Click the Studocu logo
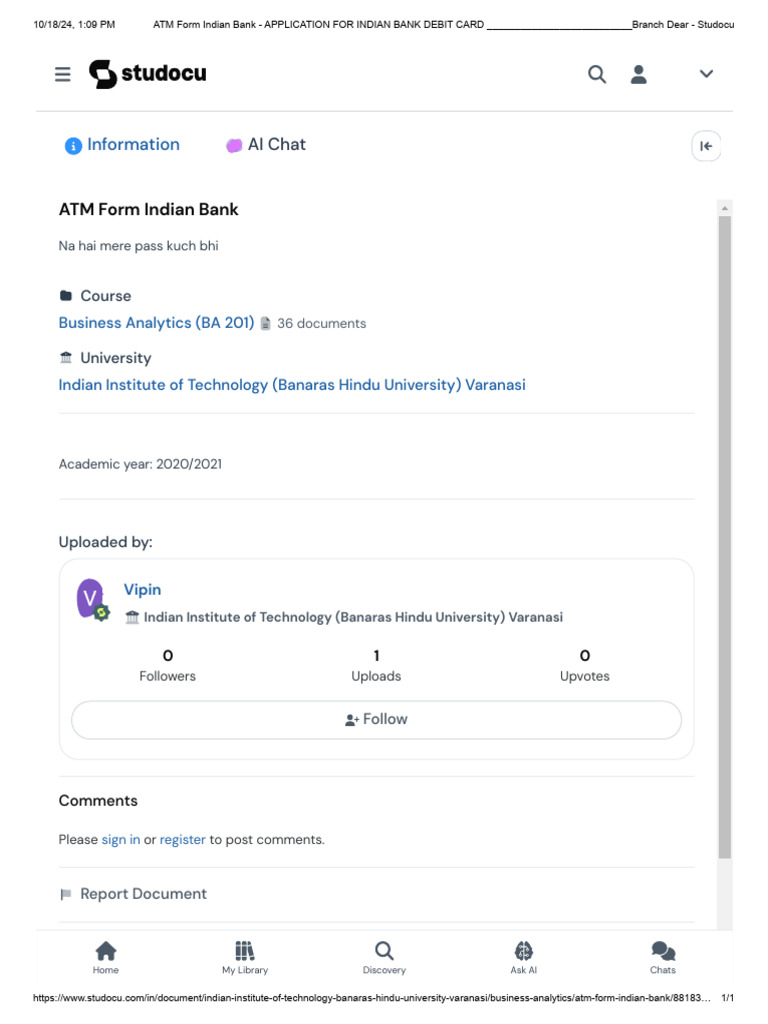The width and height of the screenshot is (768, 1024). click(147, 74)
